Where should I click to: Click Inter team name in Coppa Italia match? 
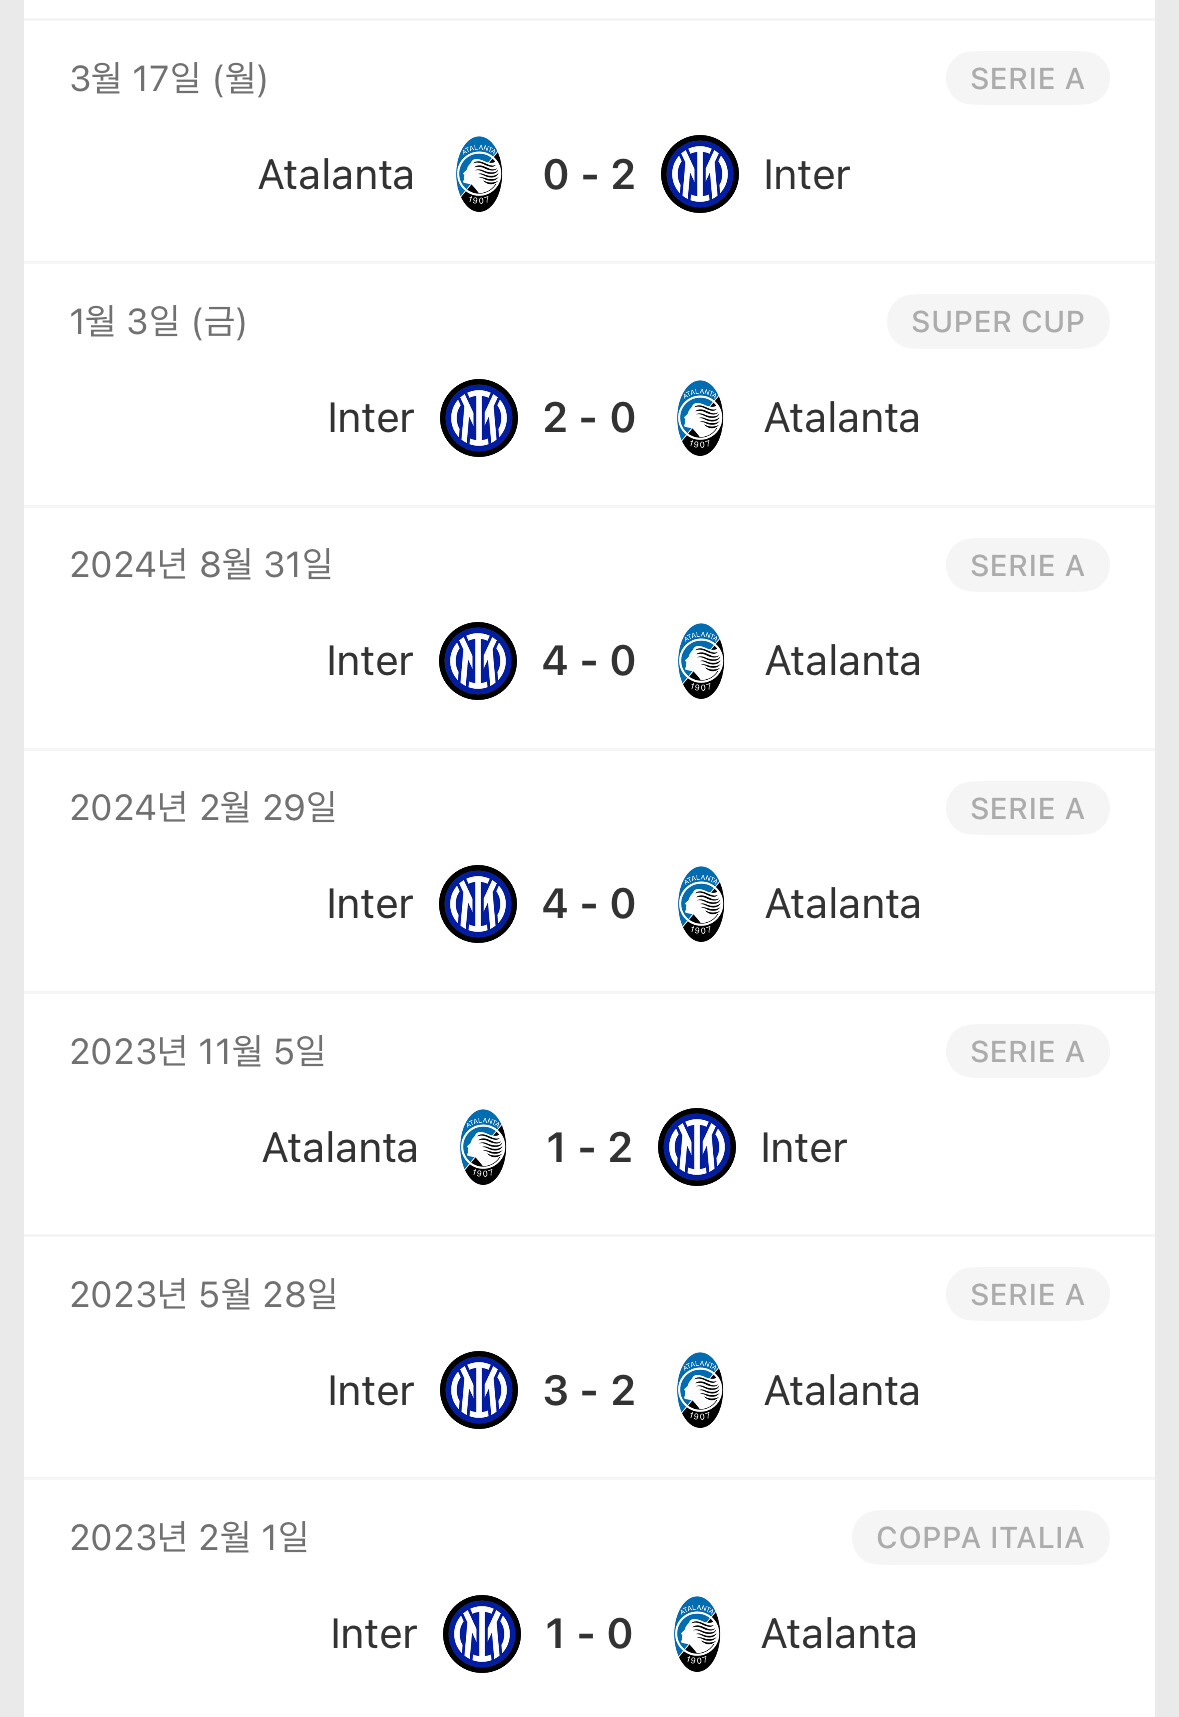pyautogui.click(x=373, y=1634)
